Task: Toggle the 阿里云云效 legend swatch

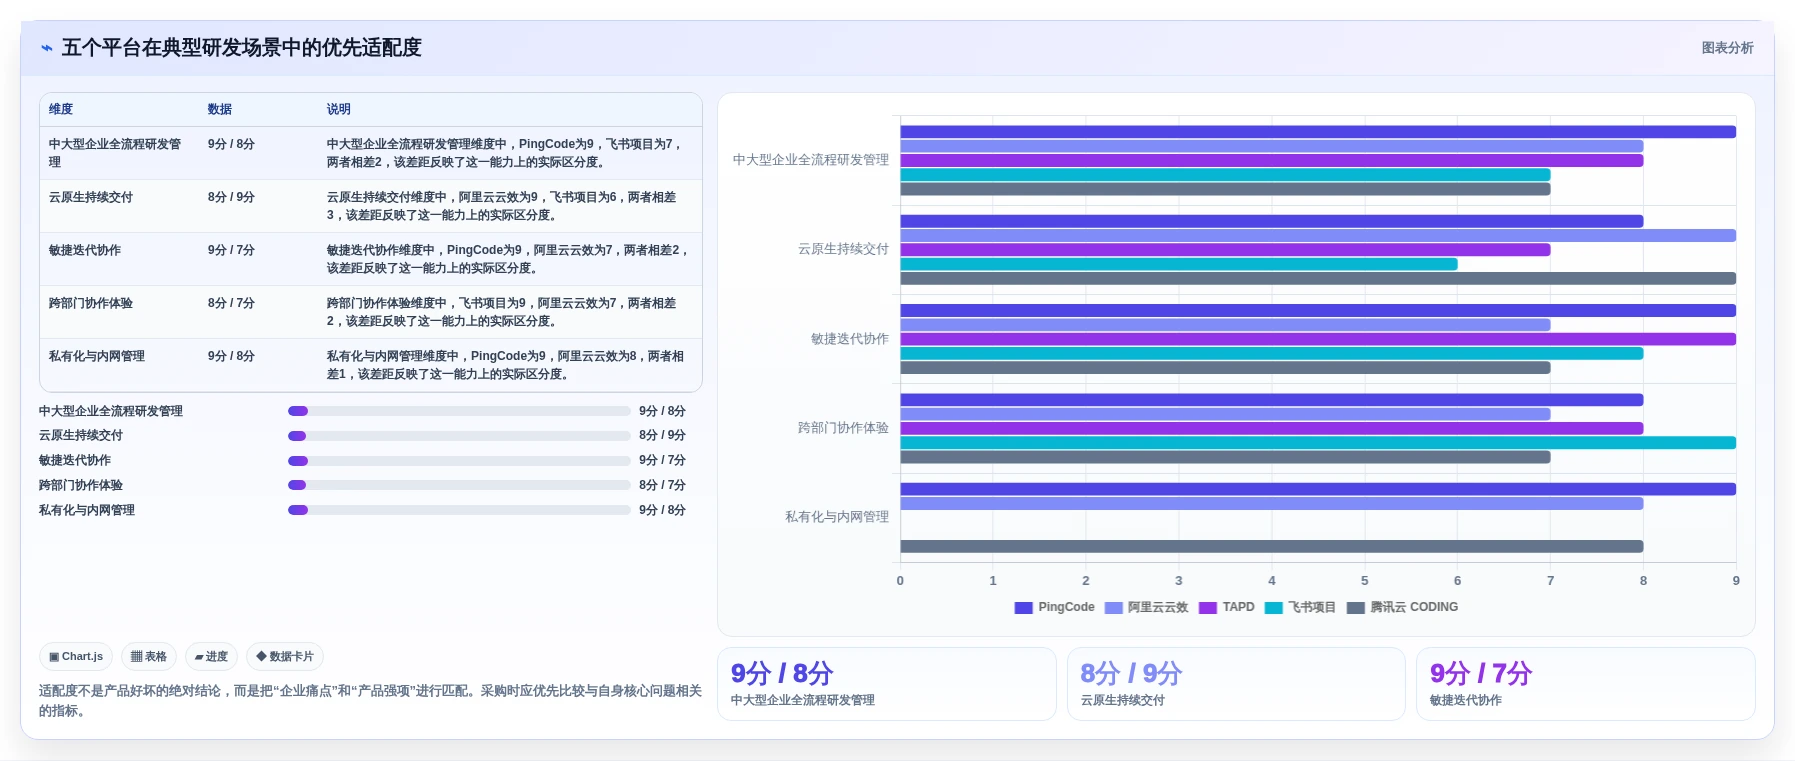Action: click(x=1113, y=608)
